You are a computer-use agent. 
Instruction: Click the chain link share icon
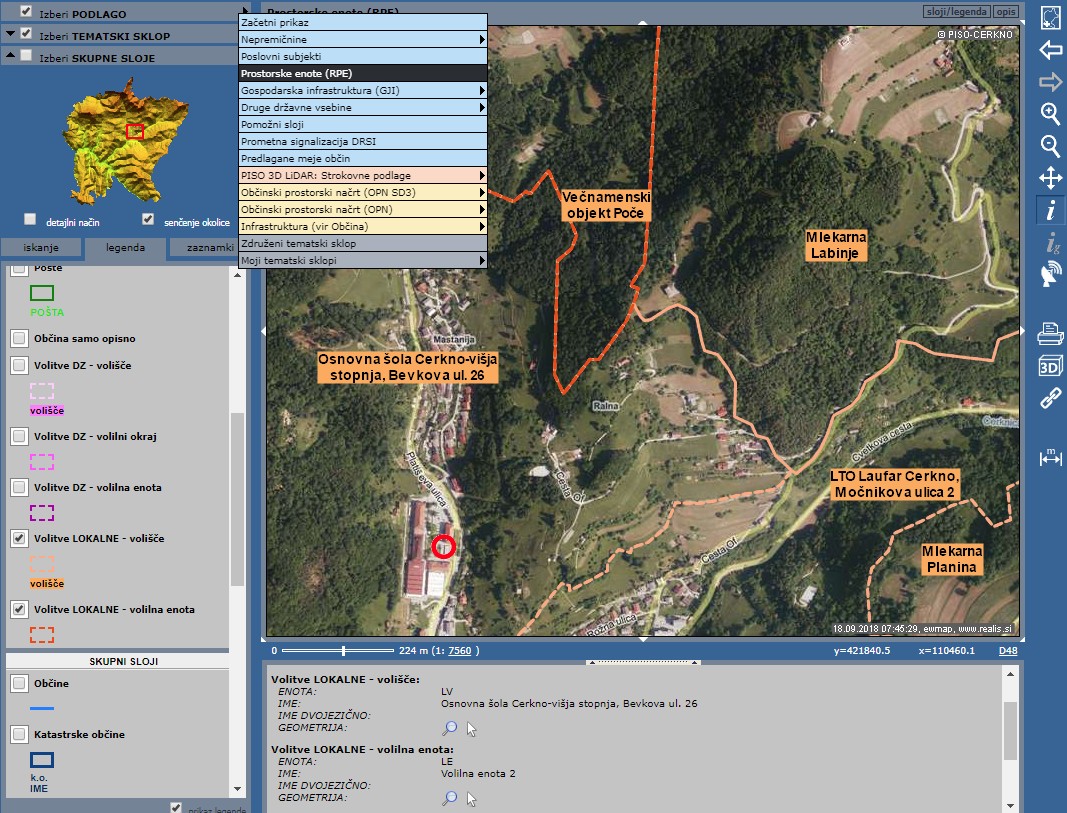point(1050,399)
